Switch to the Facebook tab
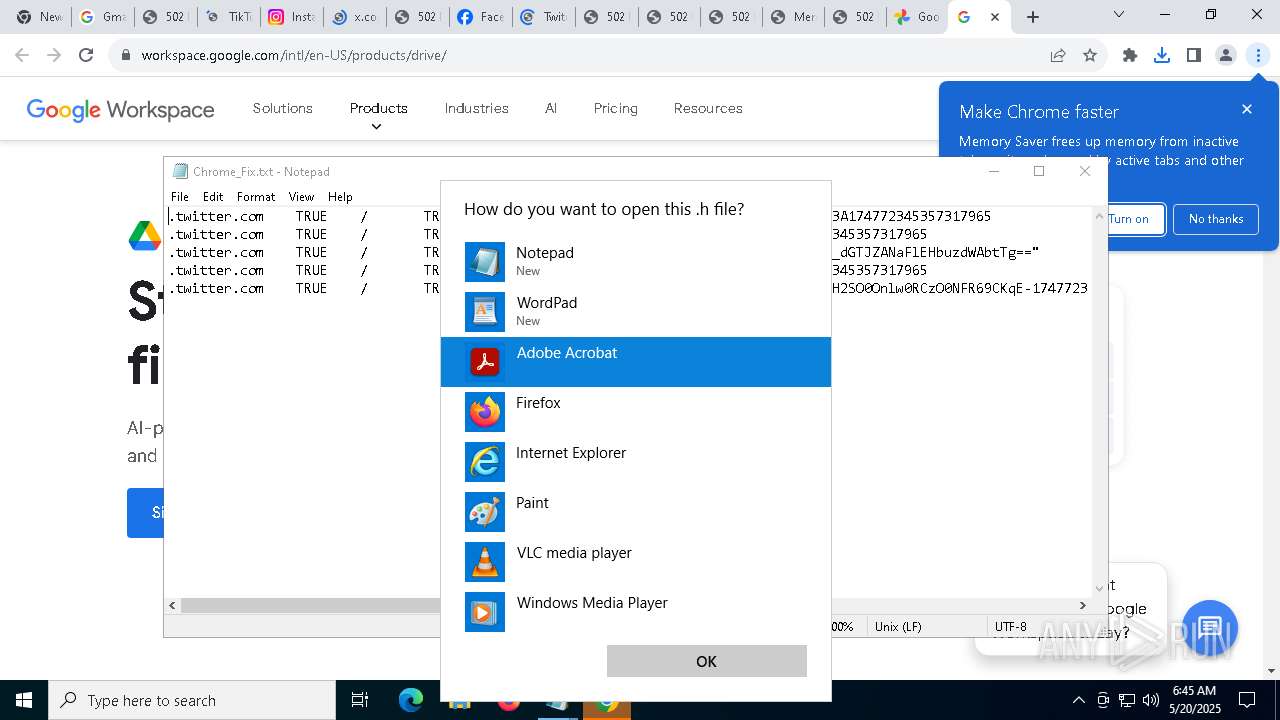The height and width of the screenshot is (720, 1280). (479, 17)
